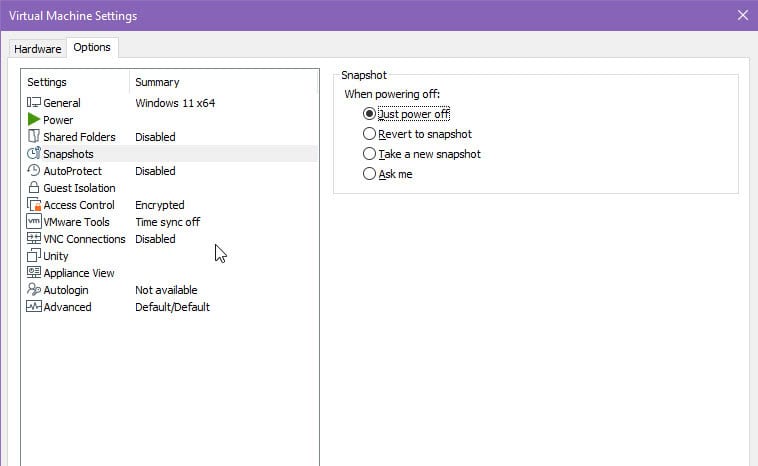Select the Options tab

pos(92,48)
